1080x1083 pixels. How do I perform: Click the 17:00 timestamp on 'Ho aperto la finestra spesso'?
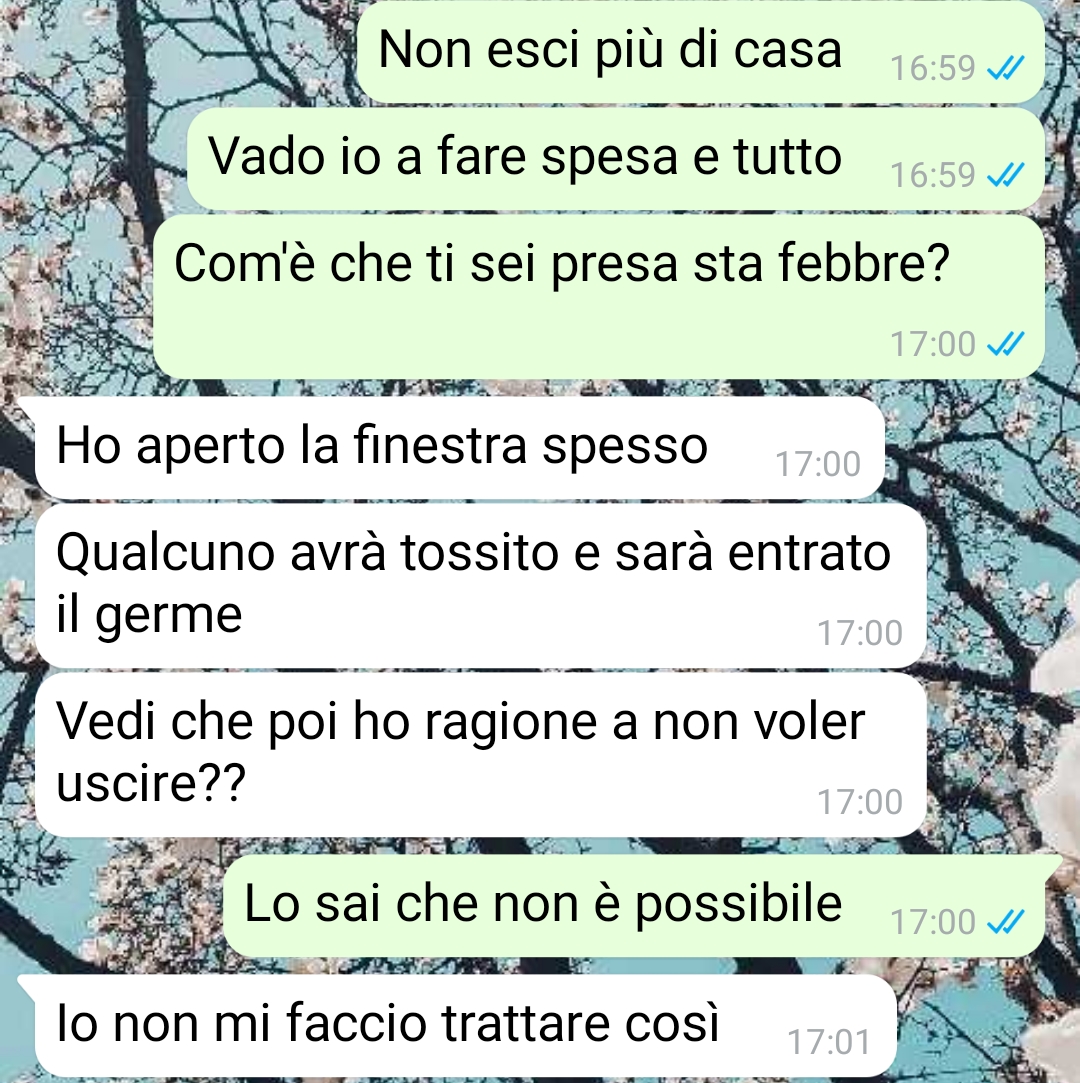818,463
